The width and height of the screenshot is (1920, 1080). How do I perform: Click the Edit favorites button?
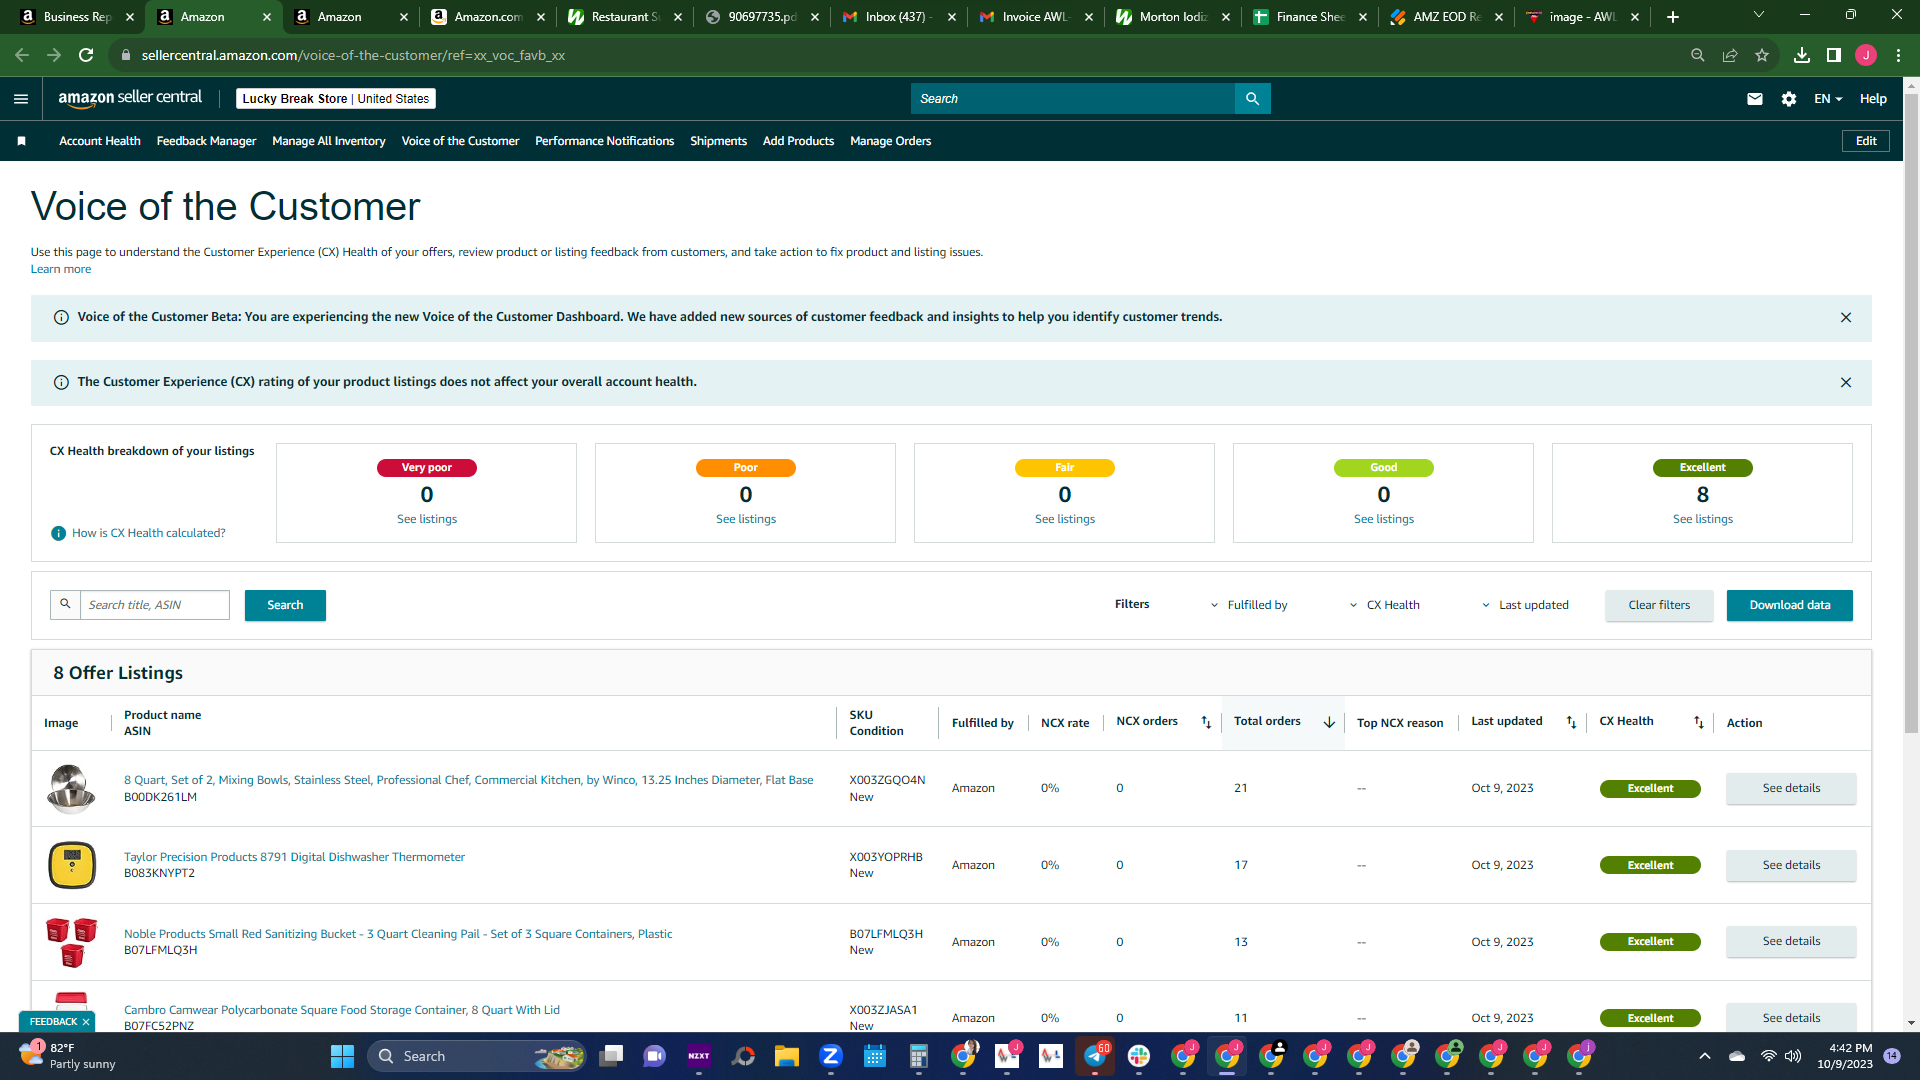pos(1866,141)
